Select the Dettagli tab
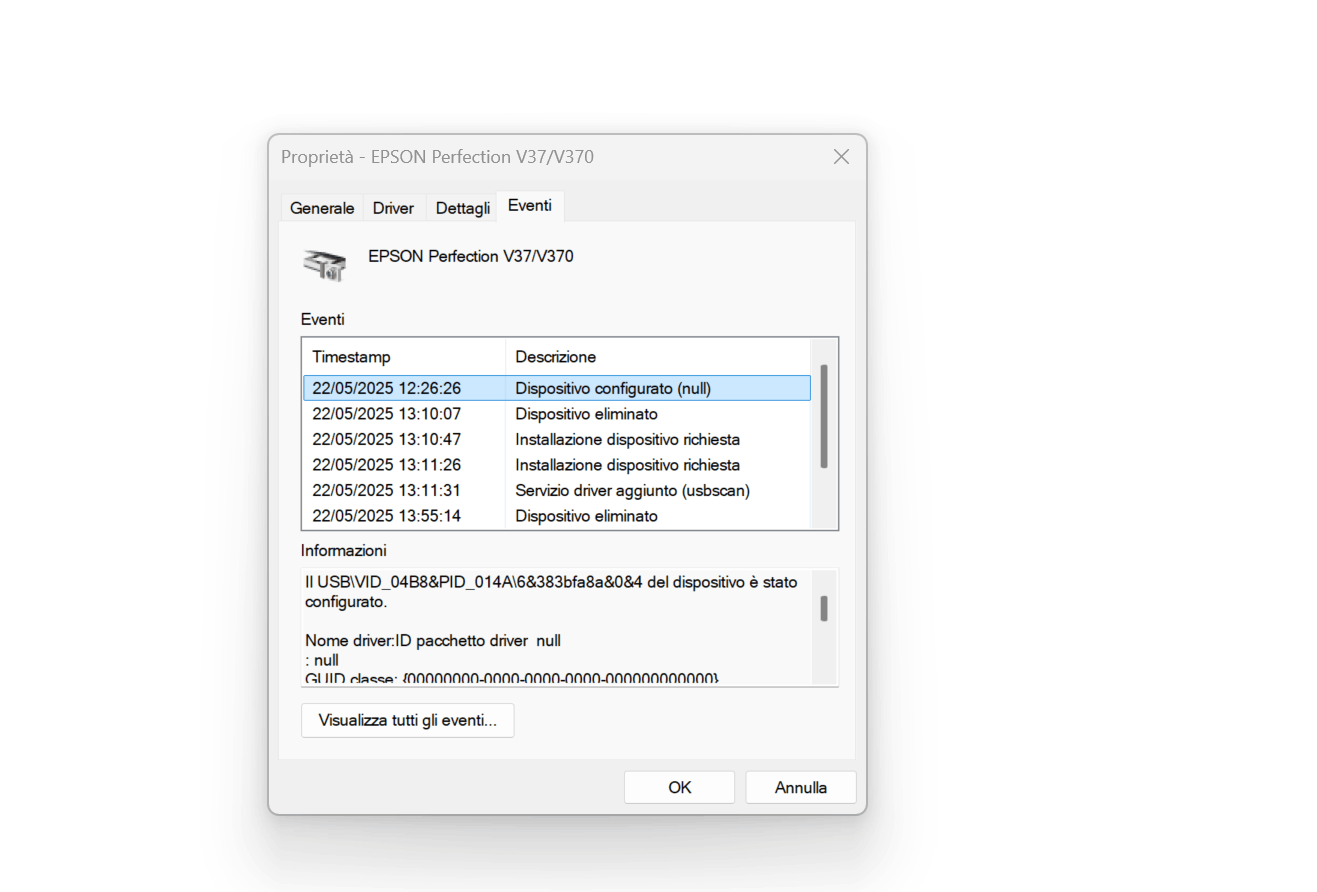 (463, 208)
